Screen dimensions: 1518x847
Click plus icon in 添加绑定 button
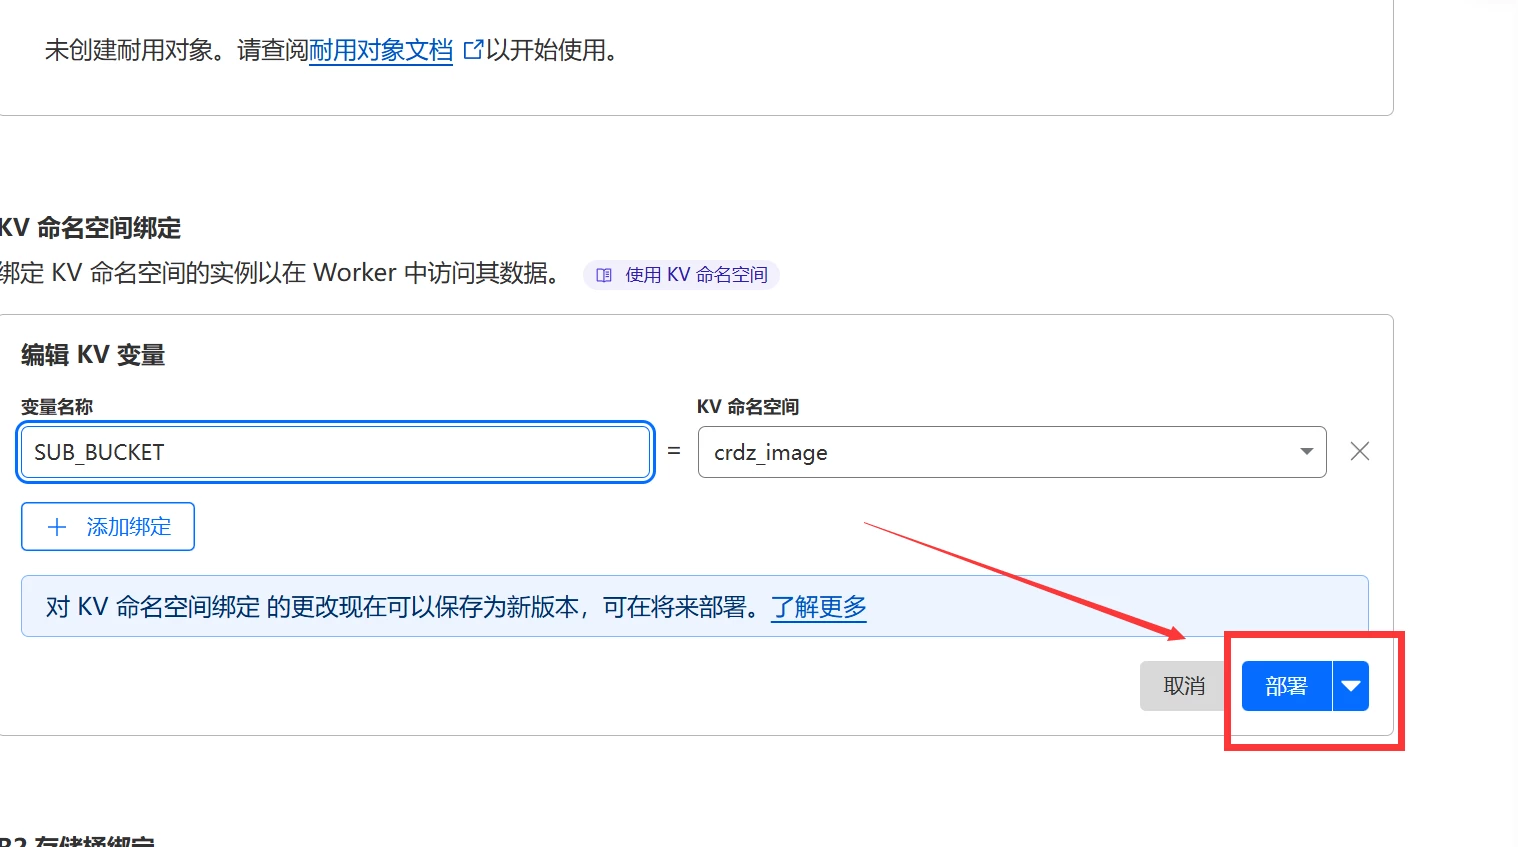[x=57, y=527]
